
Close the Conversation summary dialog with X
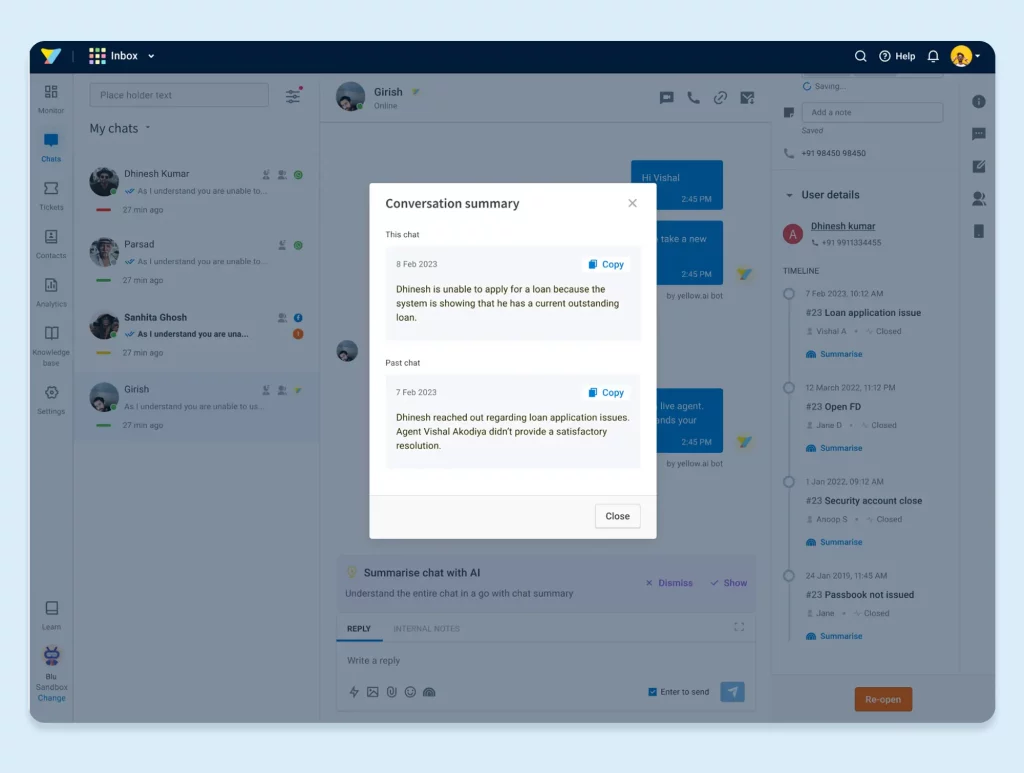(632, 203)
